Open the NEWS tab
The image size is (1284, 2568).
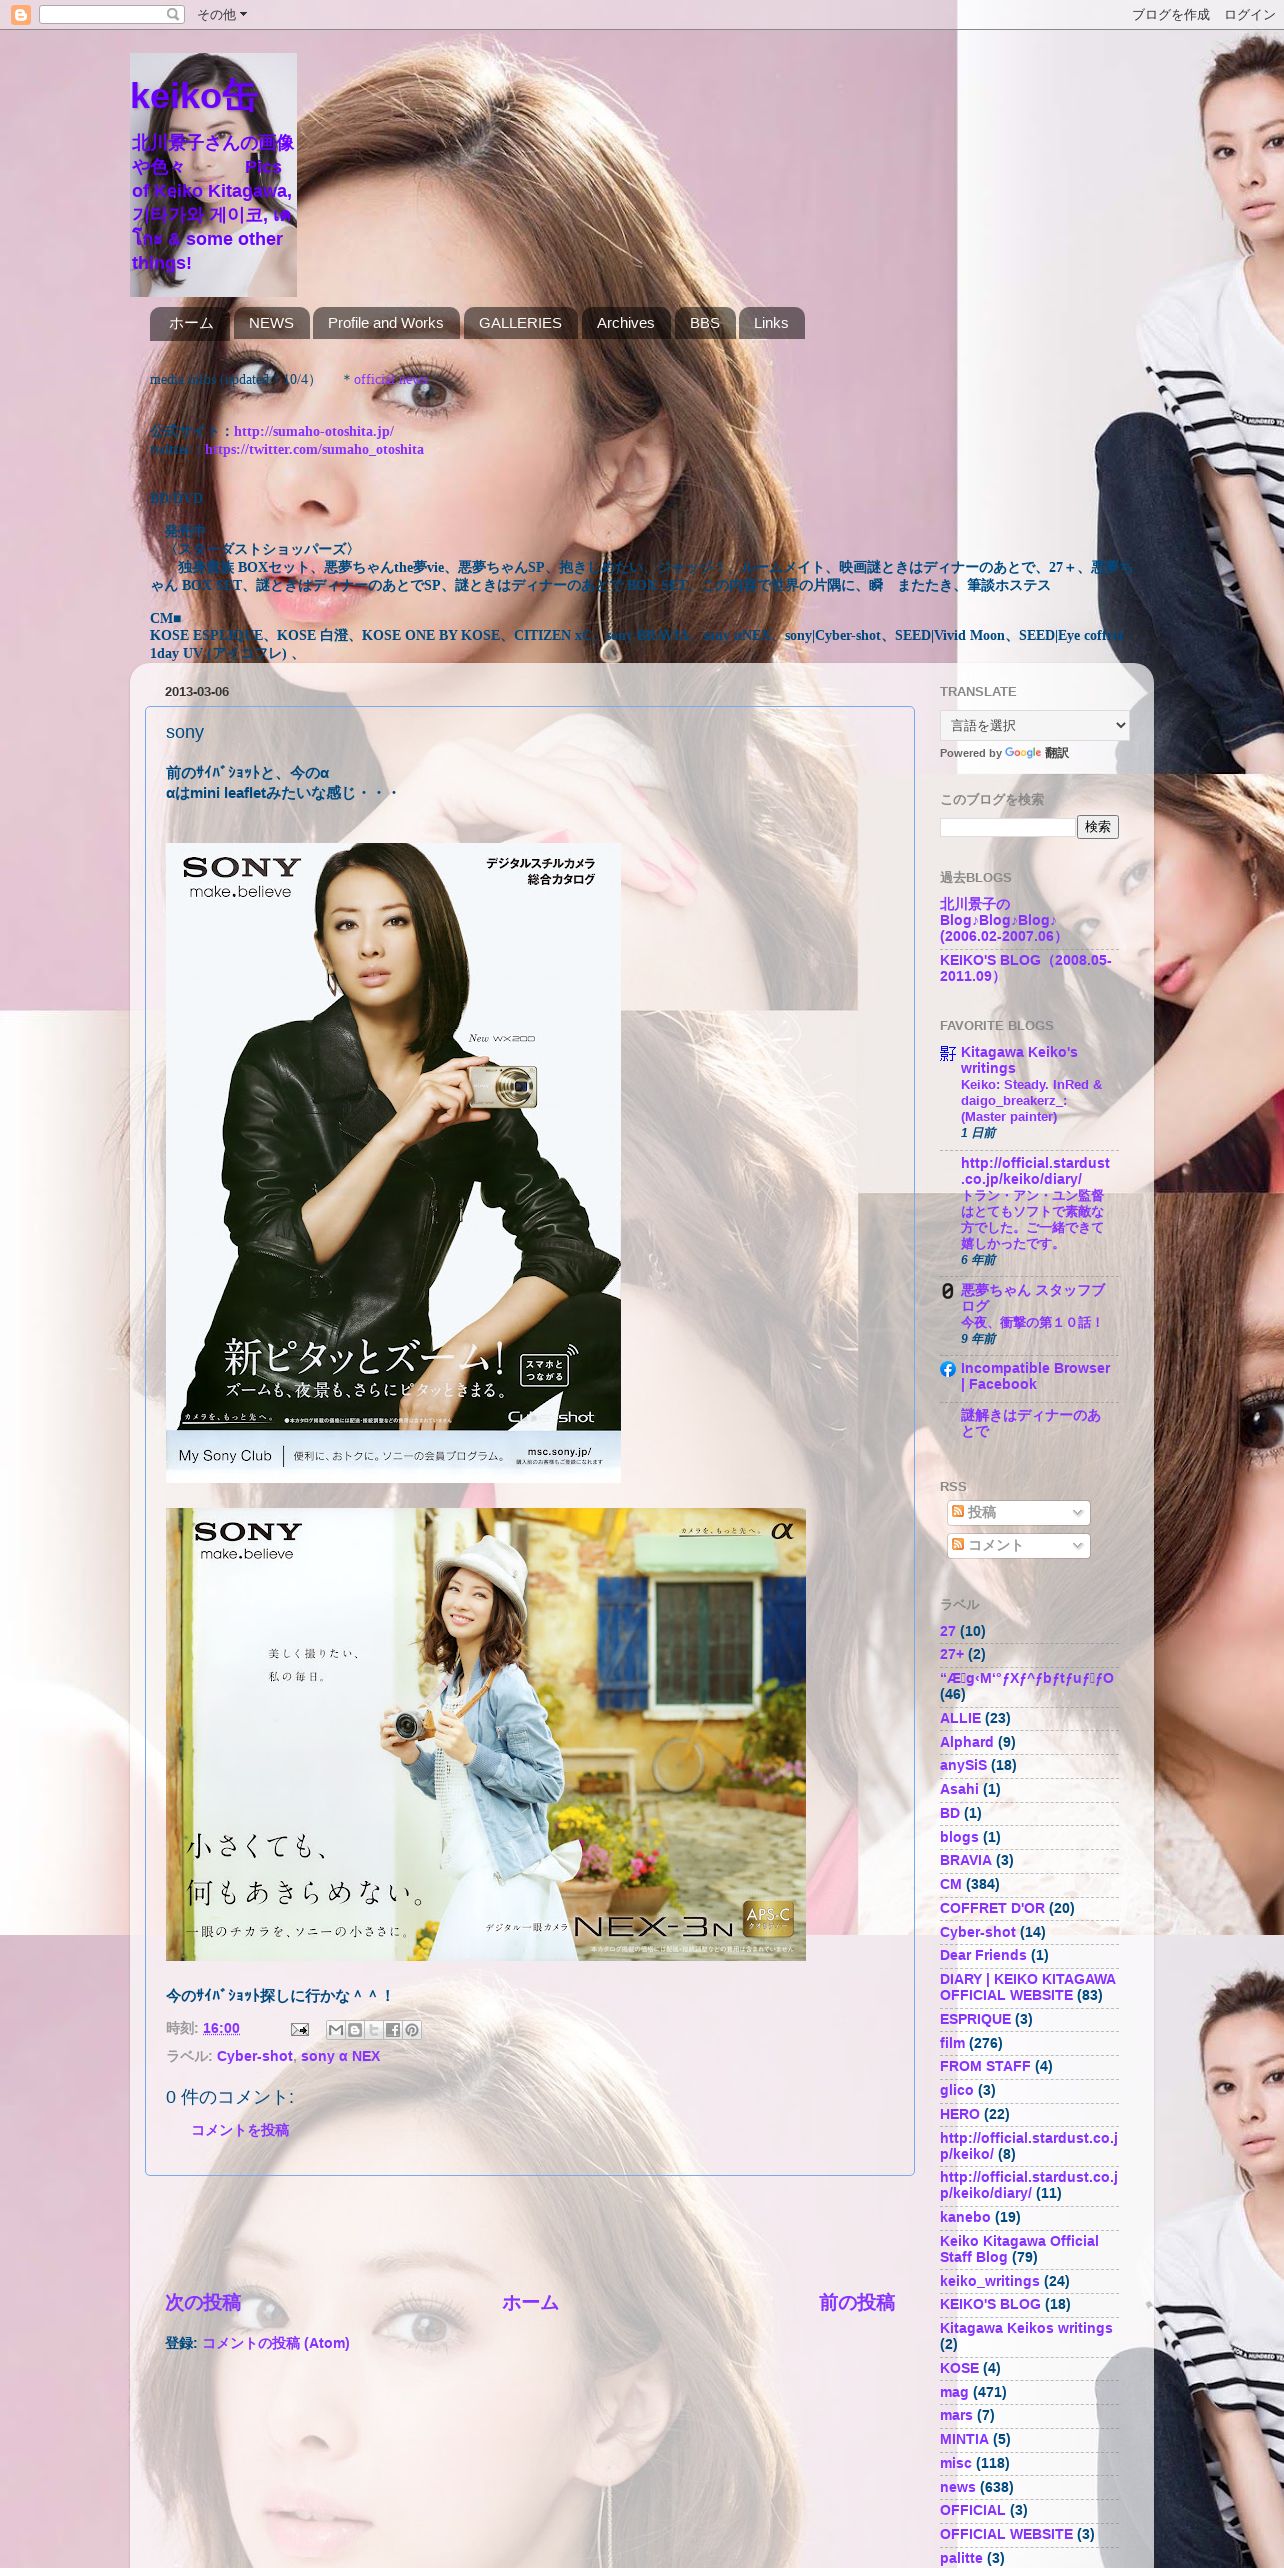coord(271,323)
